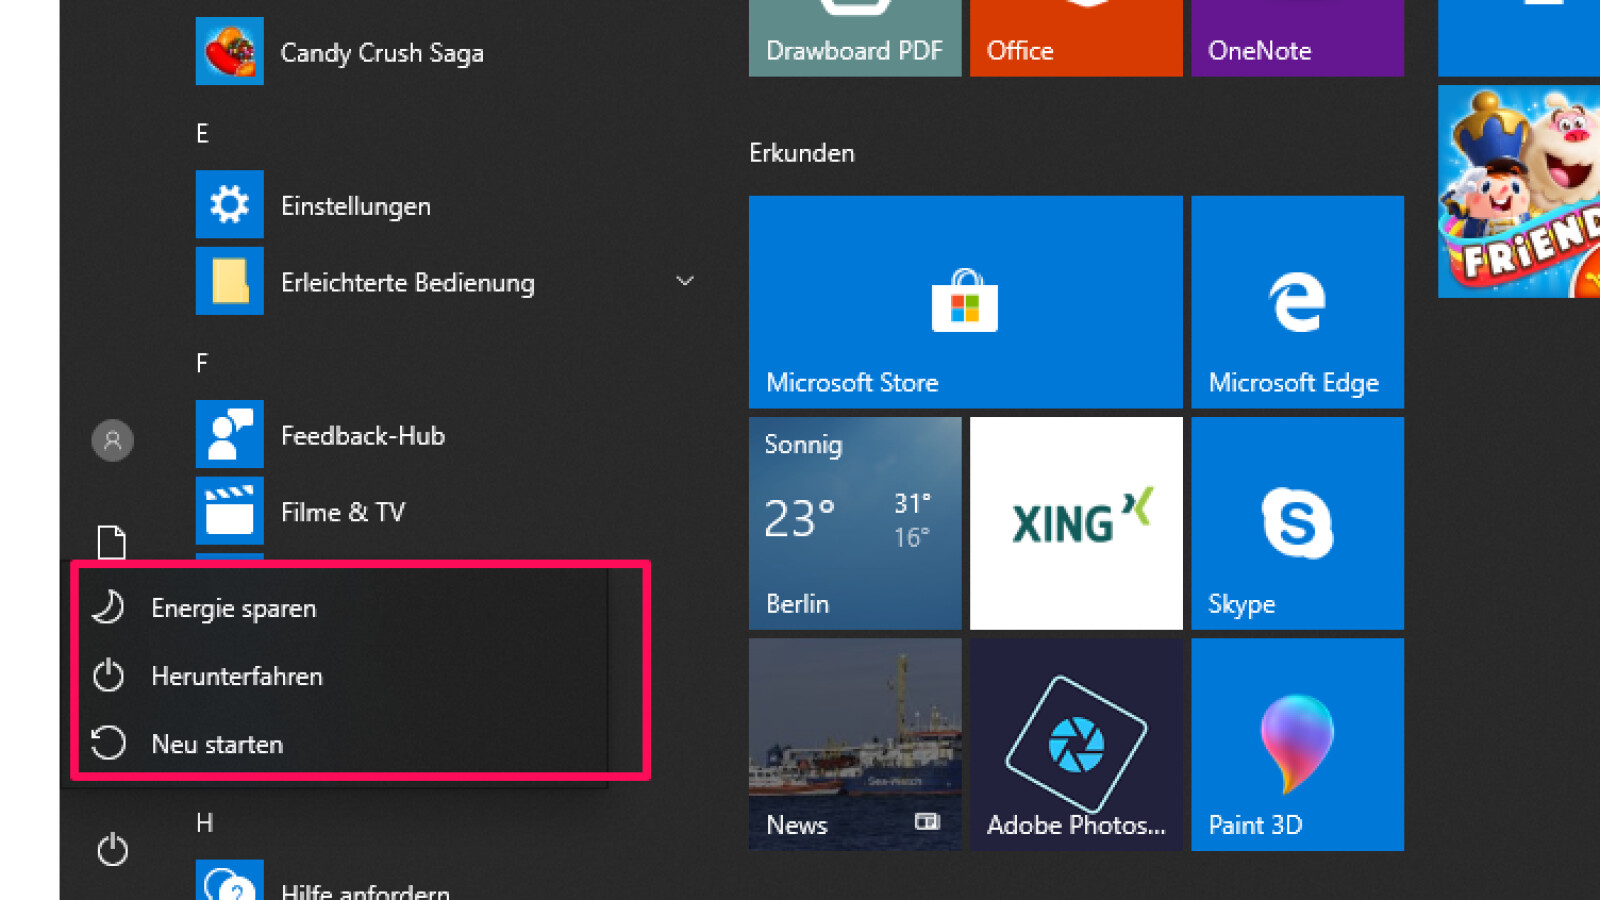Open the Documents icon in the left rail
The height and width of the screenshot is (900, 1600).
coord(112,543)
